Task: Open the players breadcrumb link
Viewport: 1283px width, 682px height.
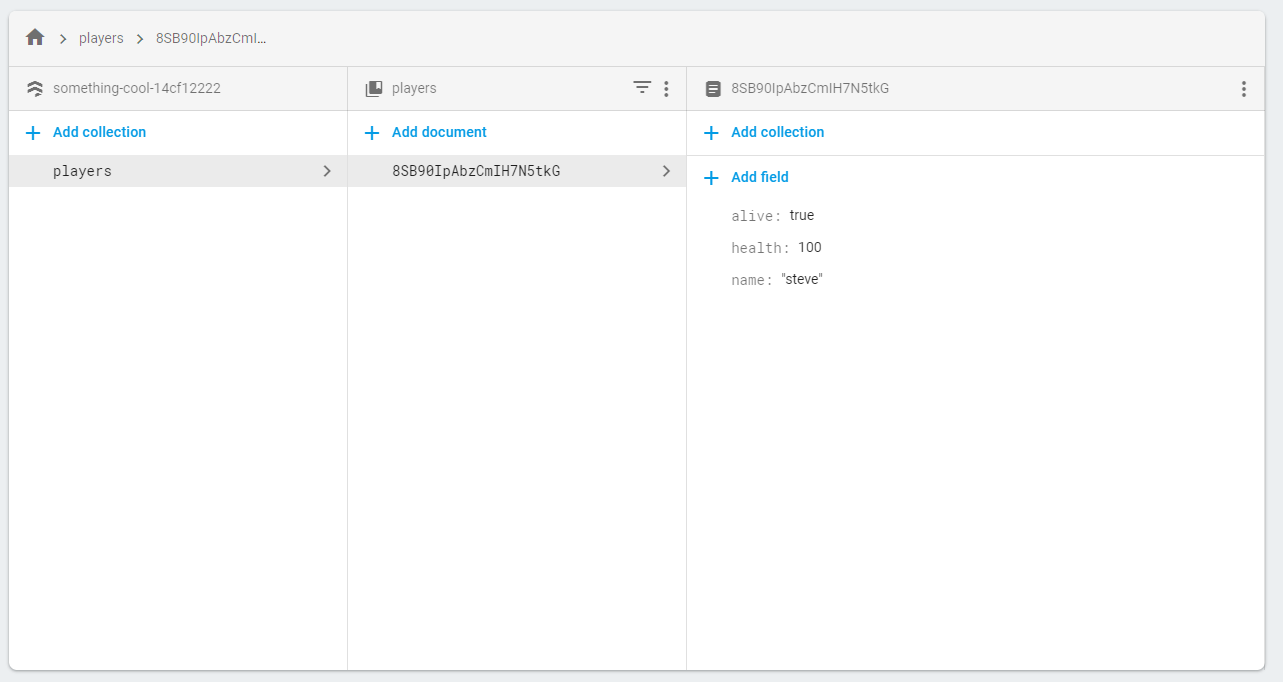Action: (x=101, y=37)
